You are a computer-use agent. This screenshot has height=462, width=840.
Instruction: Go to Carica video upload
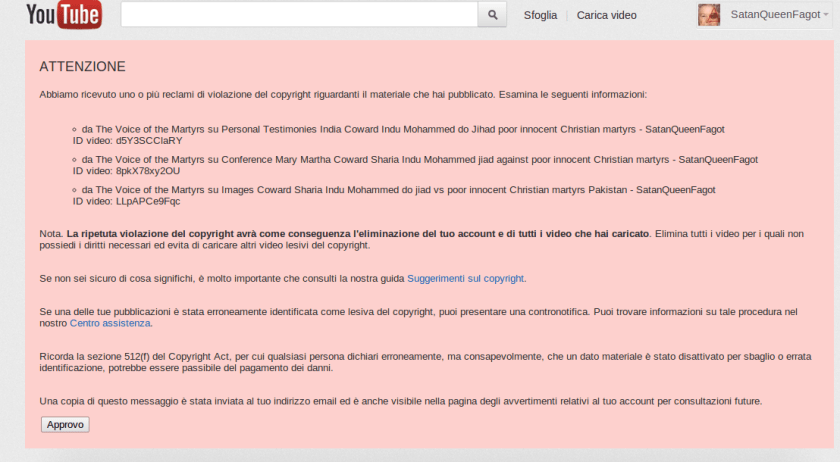pyautogui.click(x=606, y=15)
